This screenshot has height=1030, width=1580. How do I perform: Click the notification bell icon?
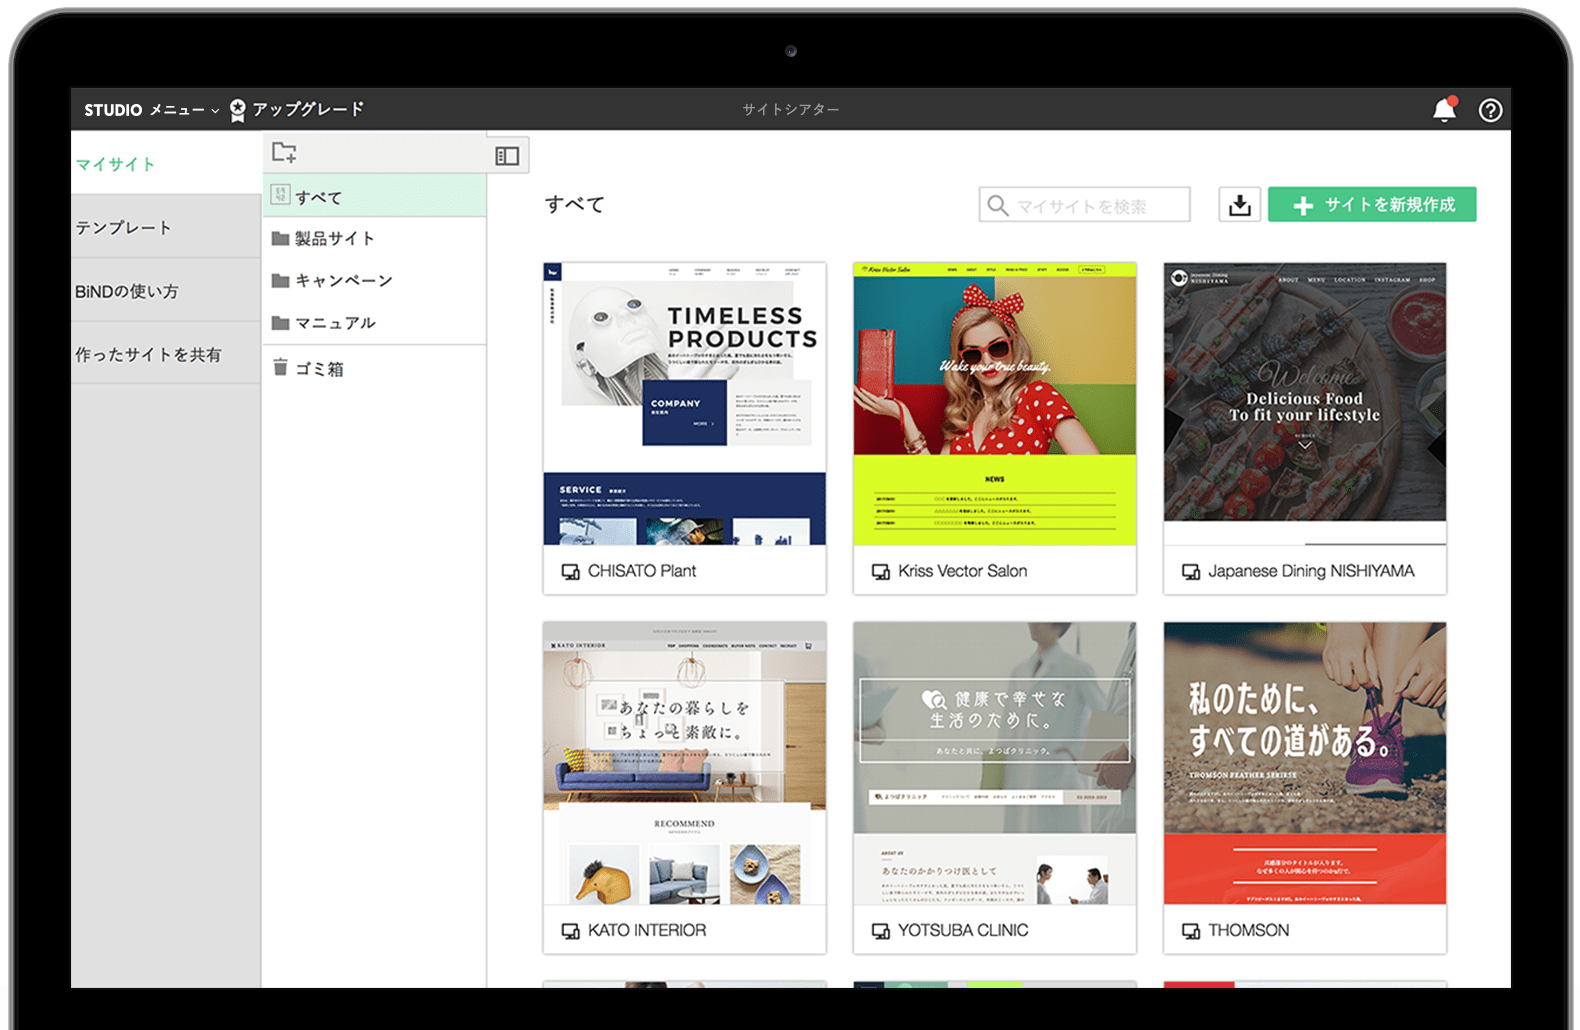tap(1444, 110)
